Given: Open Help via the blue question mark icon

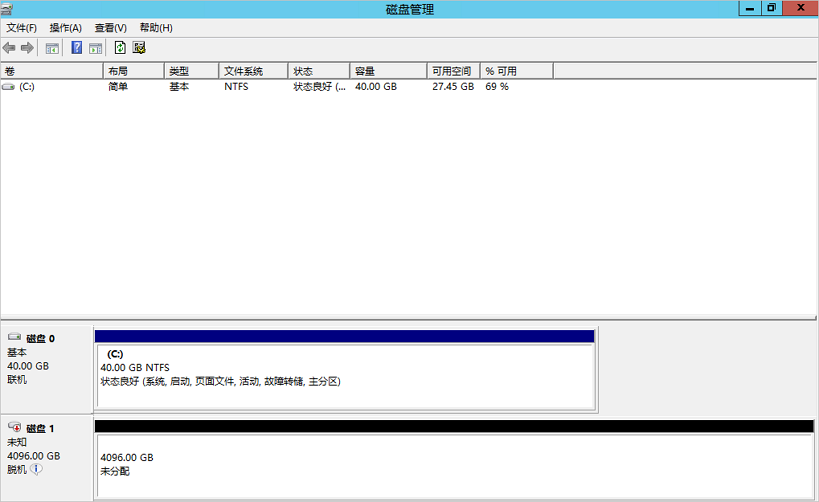Looking at the screenshot, I should pyautogui.click(x=77, y=48).
